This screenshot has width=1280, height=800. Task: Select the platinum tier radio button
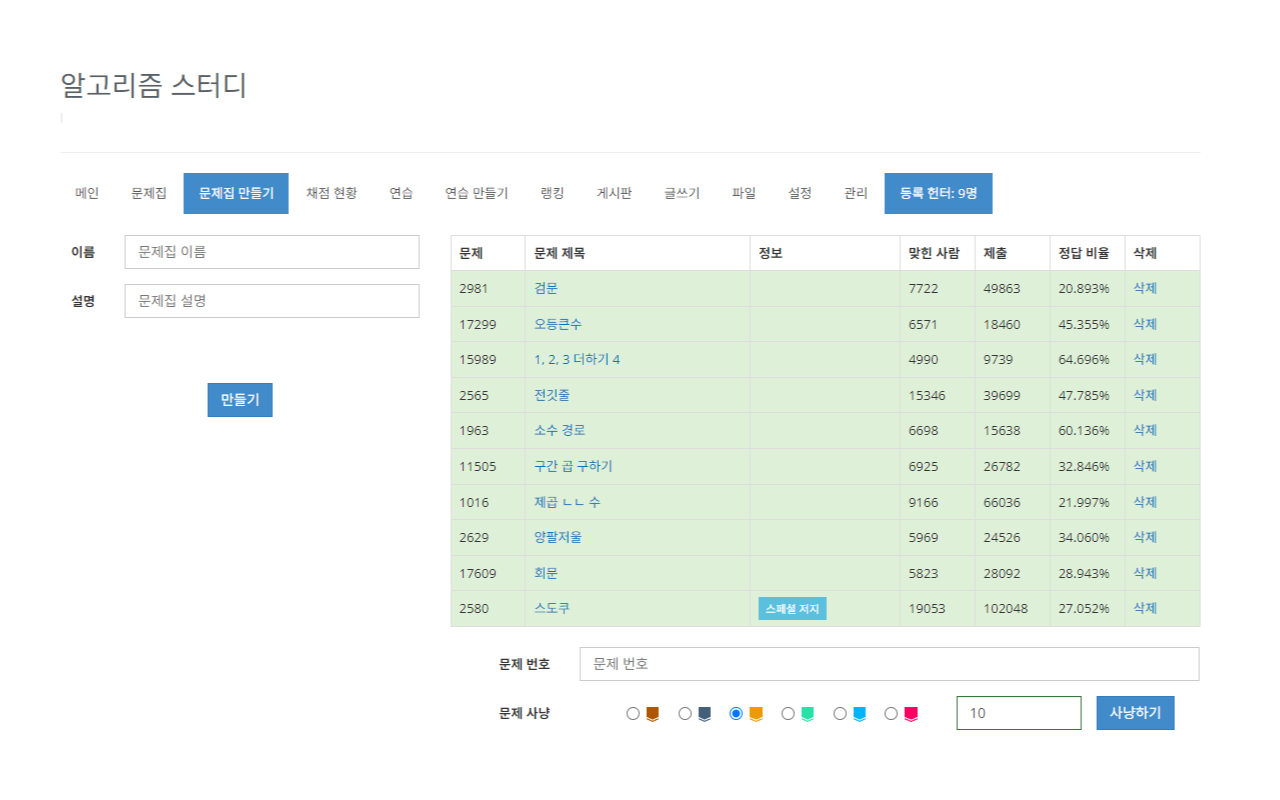tap(788, 714)
